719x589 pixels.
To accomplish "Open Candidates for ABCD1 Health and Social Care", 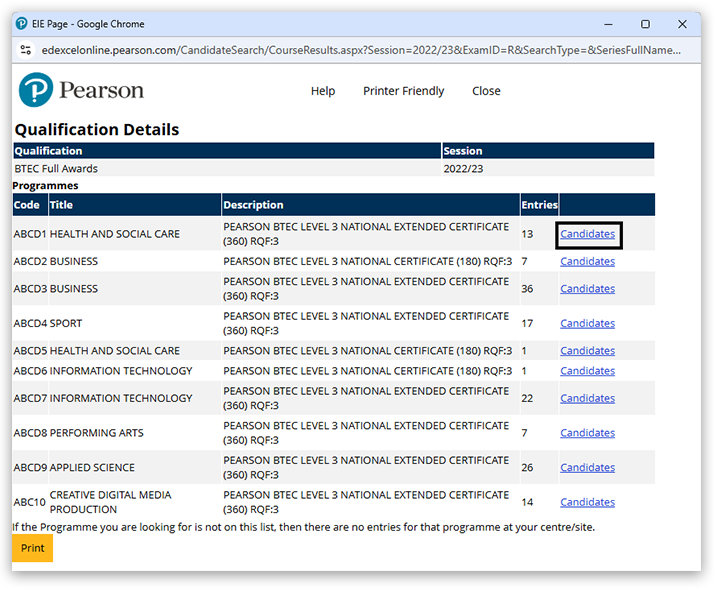I will coord(587,234).
